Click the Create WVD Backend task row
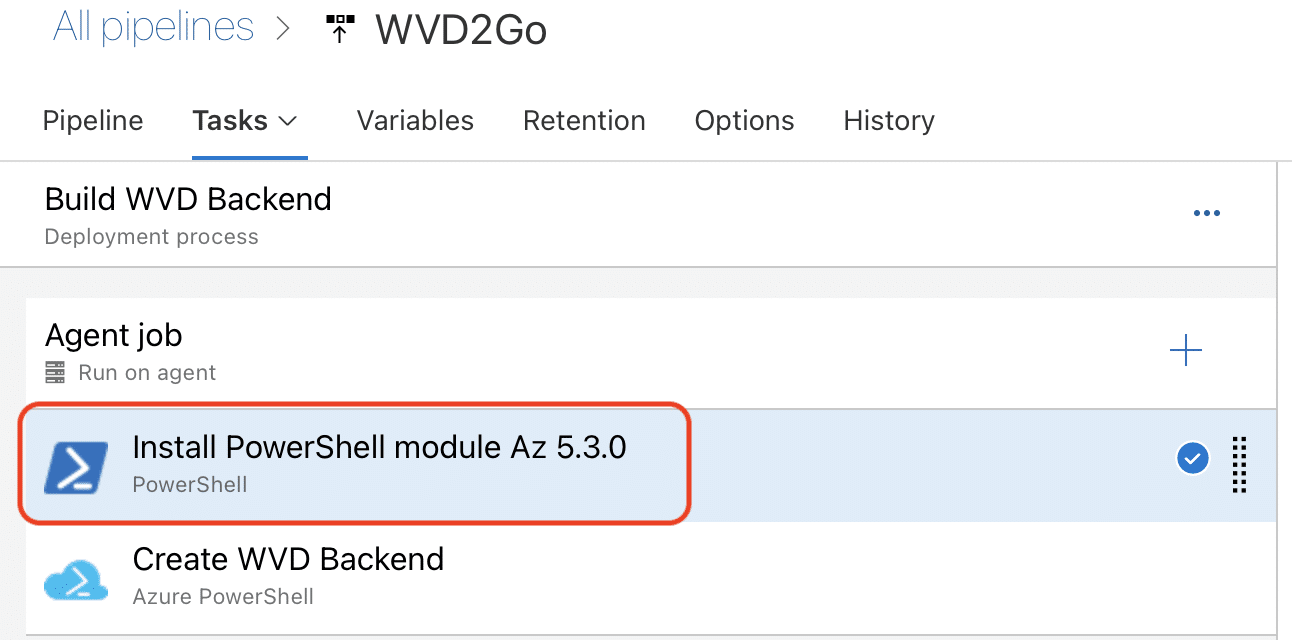 click(288, 559)
